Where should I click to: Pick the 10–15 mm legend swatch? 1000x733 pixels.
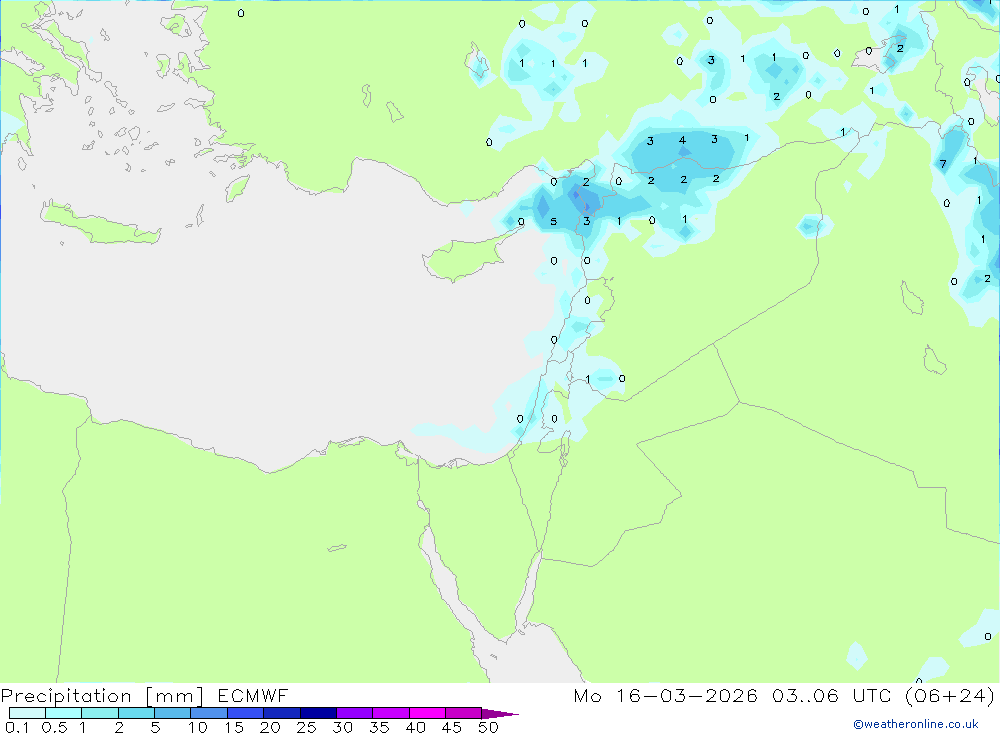pos(209,713)
